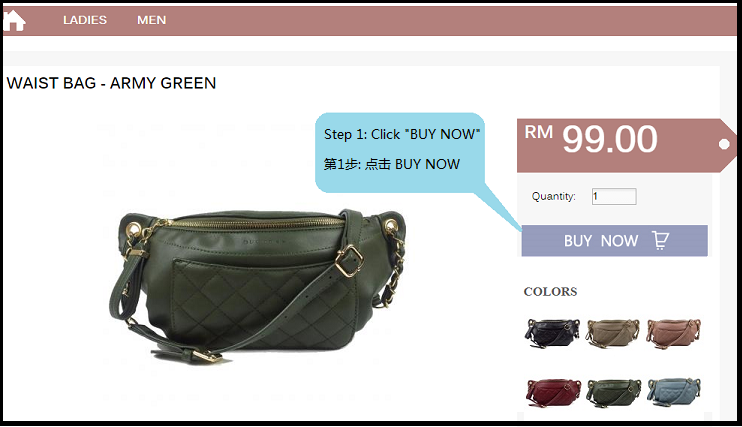Screen dimensions: 742x427
Task: Click the price tag hole dot
Action: [724, 144]
